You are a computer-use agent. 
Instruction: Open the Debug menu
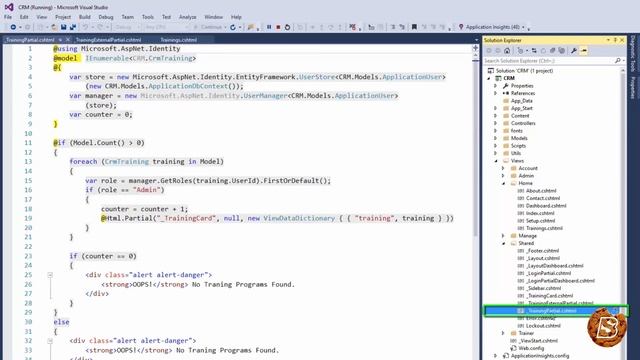[x=106, y=17]
